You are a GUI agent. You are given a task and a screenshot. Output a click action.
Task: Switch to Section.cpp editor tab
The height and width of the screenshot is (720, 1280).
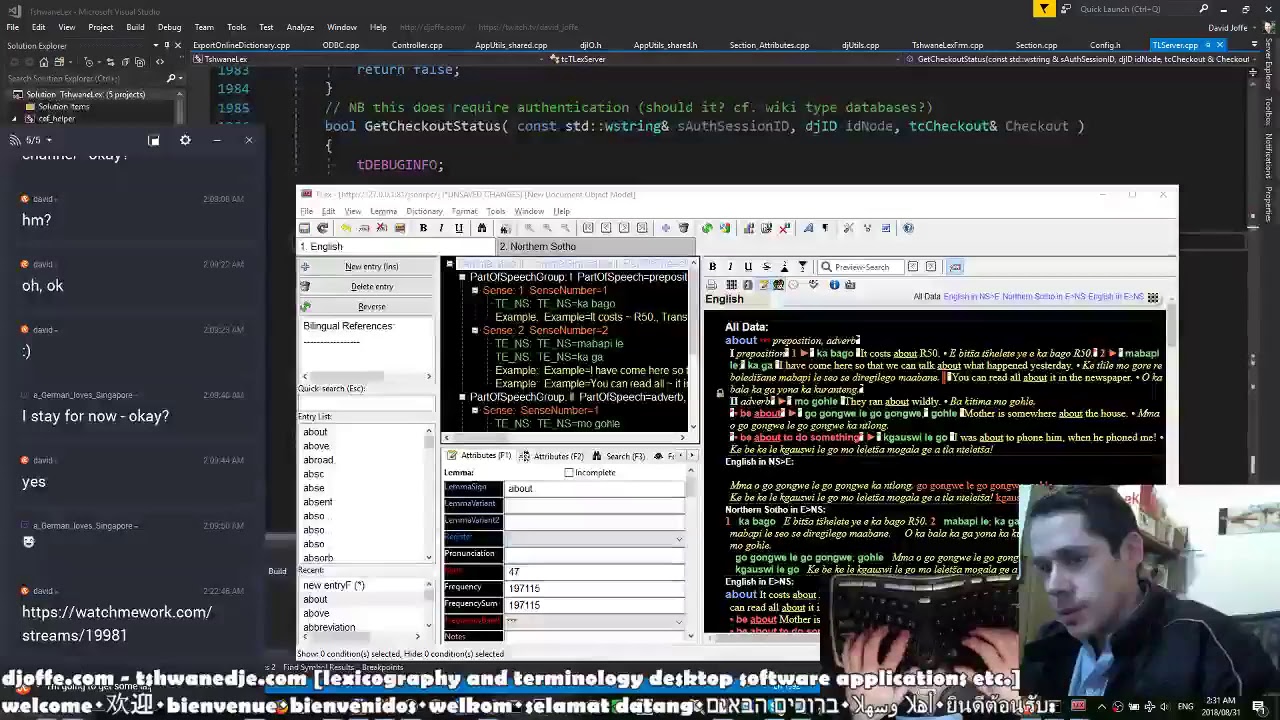point(1036,45)
